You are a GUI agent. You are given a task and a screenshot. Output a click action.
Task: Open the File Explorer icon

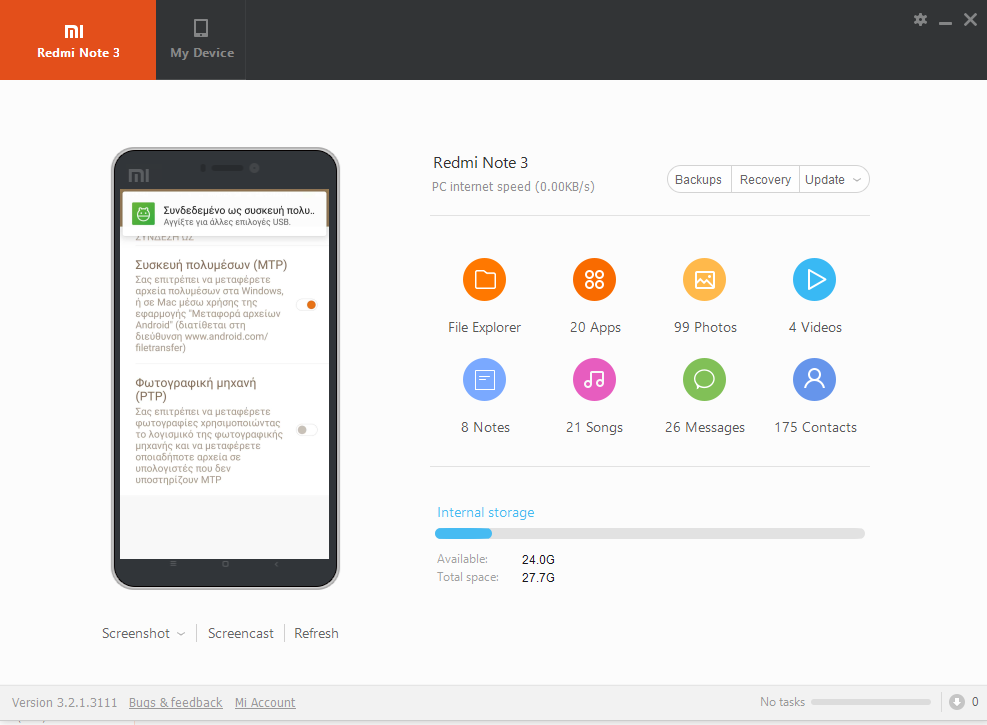pyautogui.click(x=484, y=279)
